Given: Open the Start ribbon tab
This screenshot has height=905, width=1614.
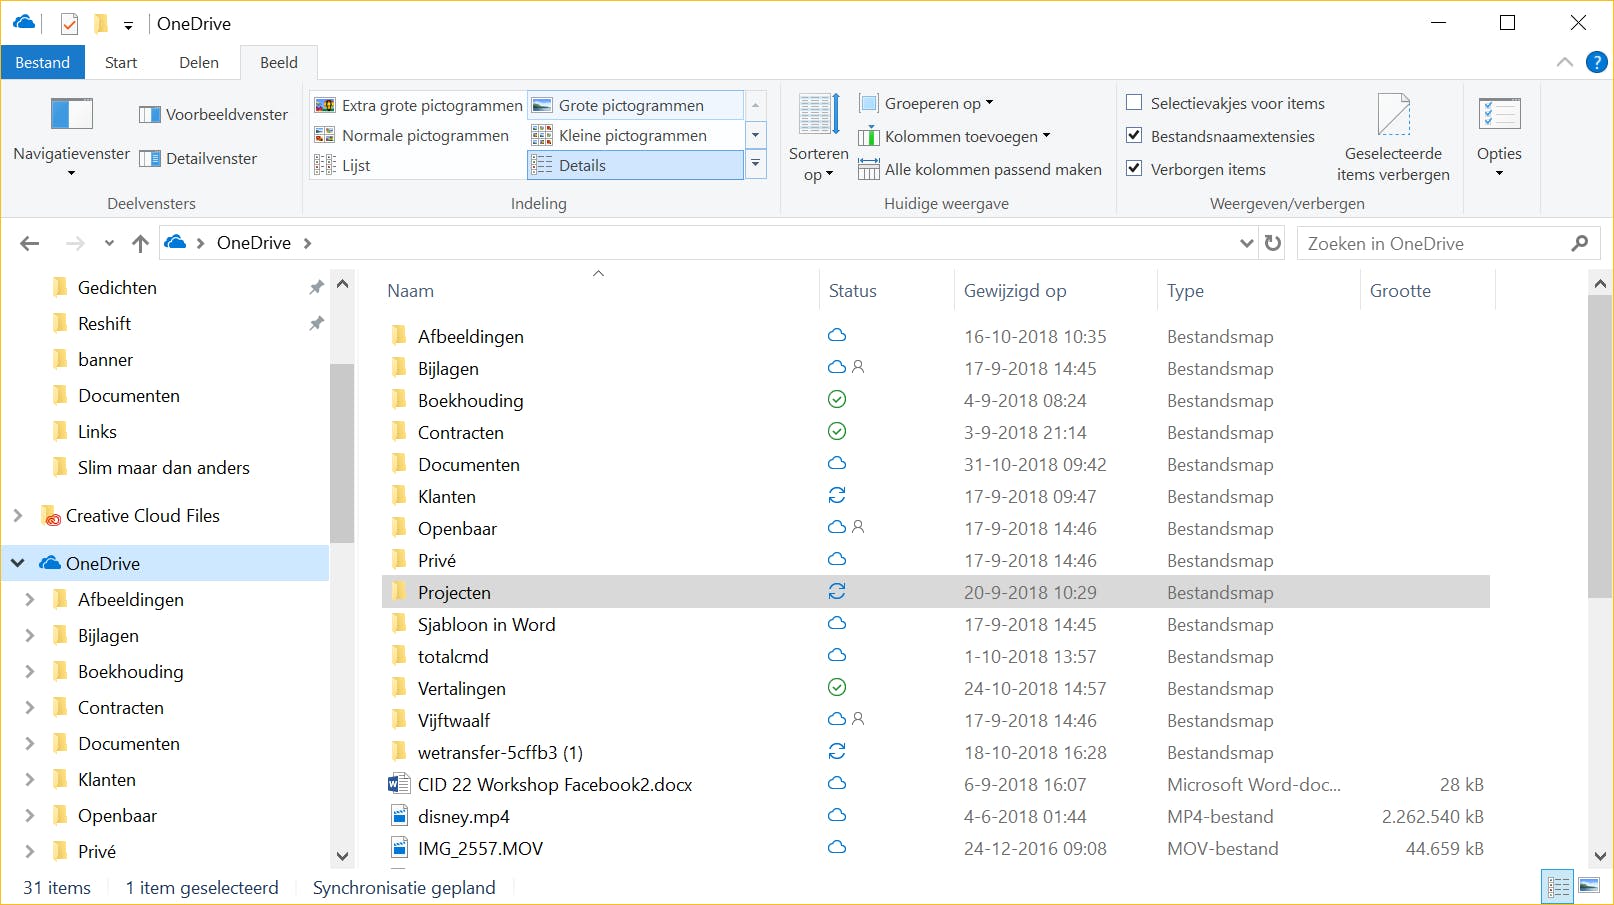Looking at the screenshot, I should (x=121, y=62).
